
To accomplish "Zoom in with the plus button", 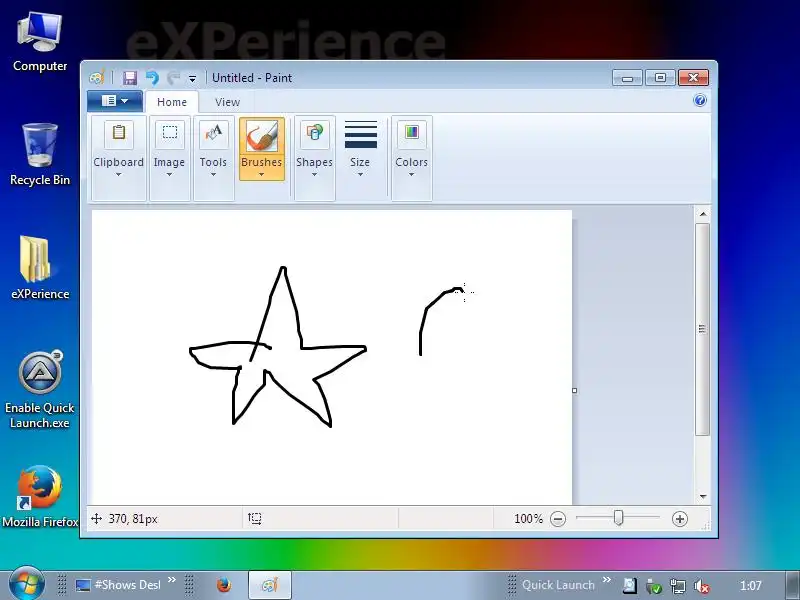I will (x=680, y=519).
